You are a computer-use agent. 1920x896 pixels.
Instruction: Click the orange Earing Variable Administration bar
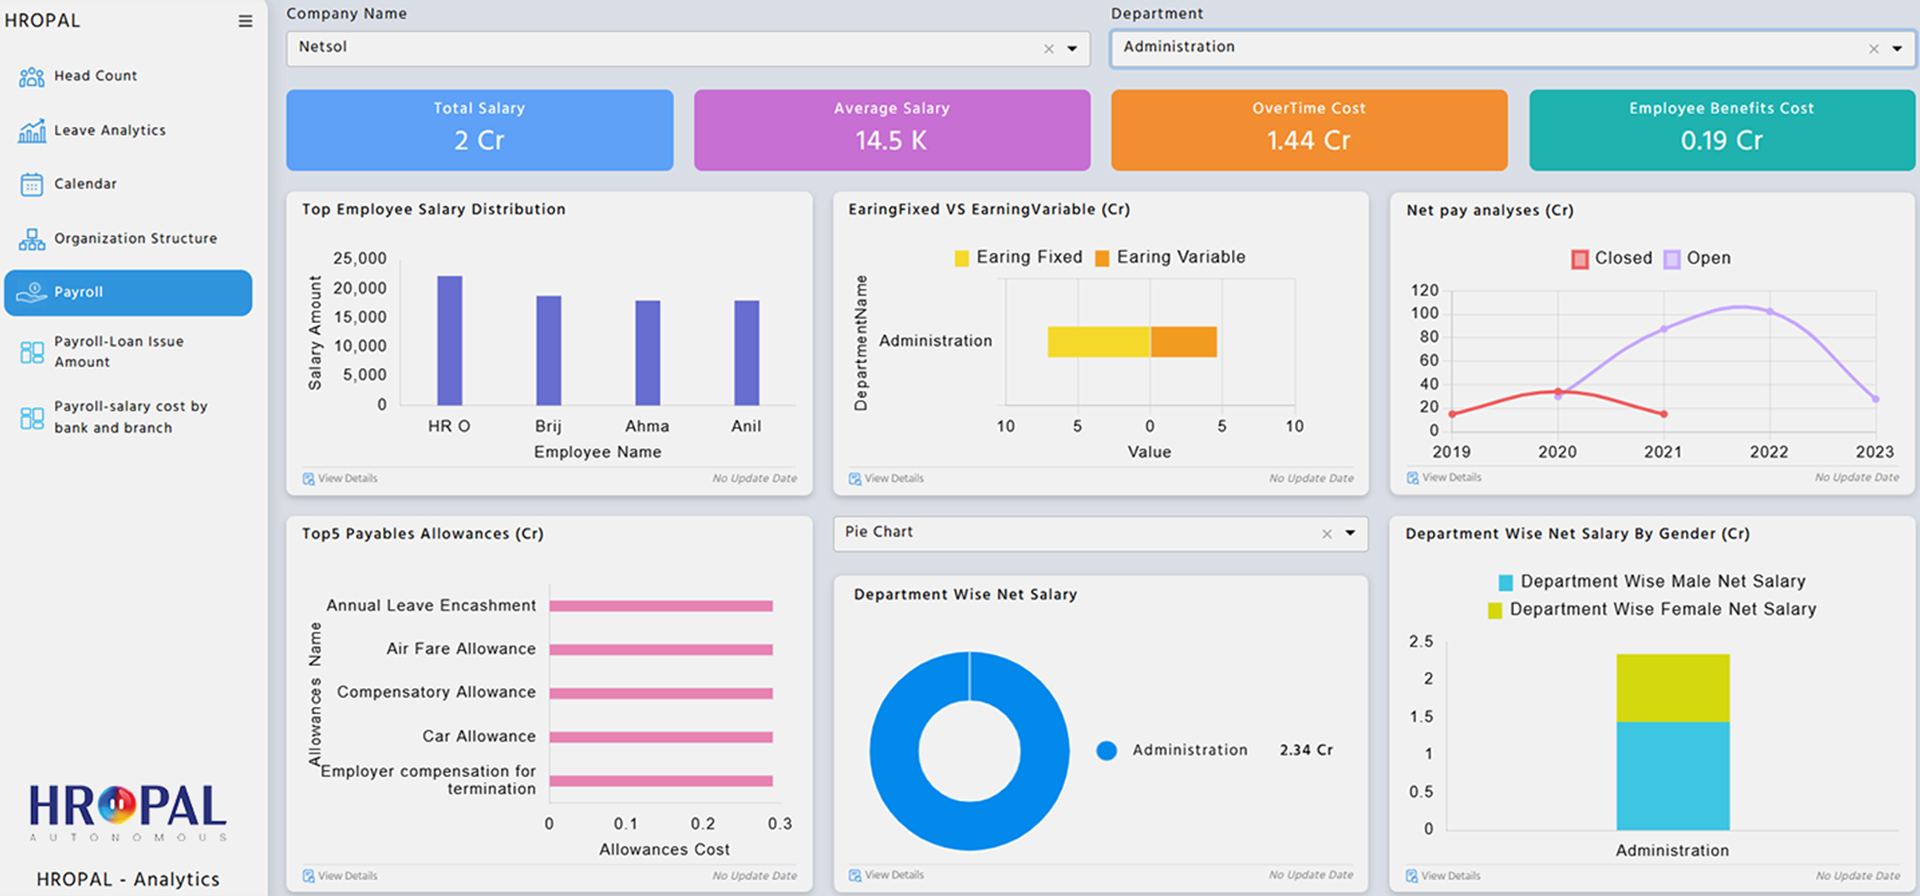tap(1183, 342)
